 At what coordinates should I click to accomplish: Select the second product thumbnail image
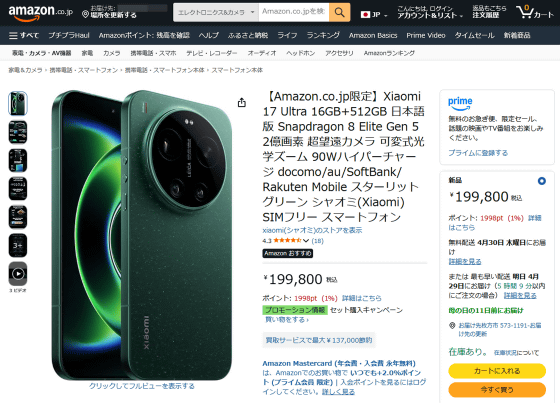[x=18, y=132]
